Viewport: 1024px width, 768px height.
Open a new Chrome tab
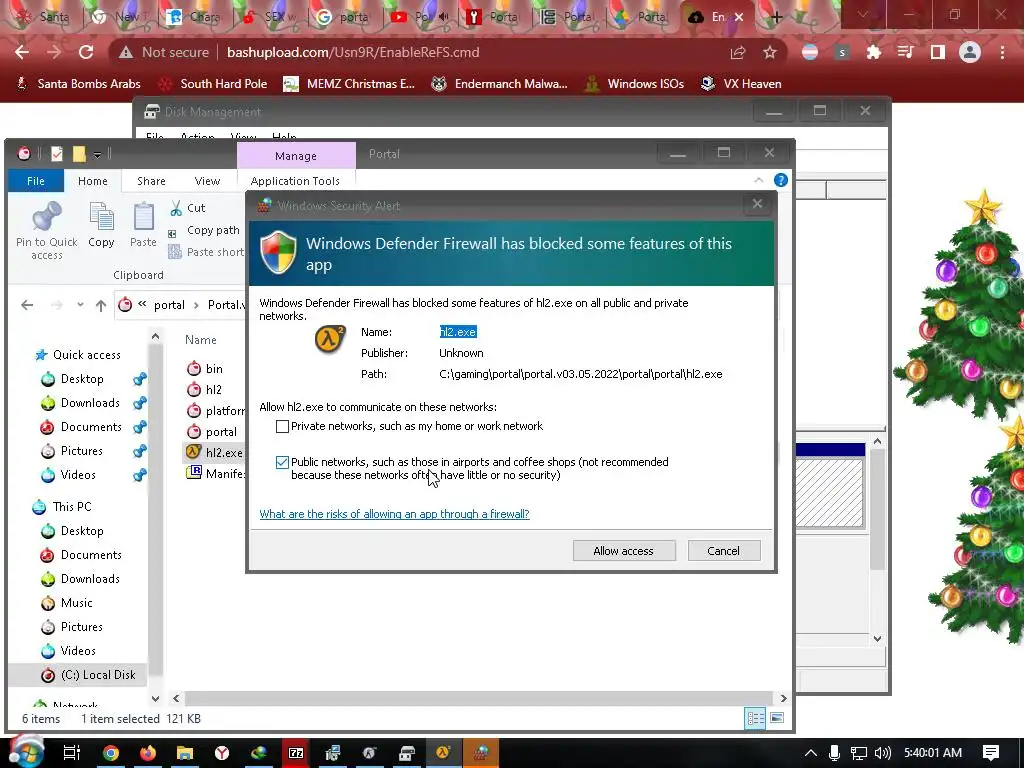[776, 18]
